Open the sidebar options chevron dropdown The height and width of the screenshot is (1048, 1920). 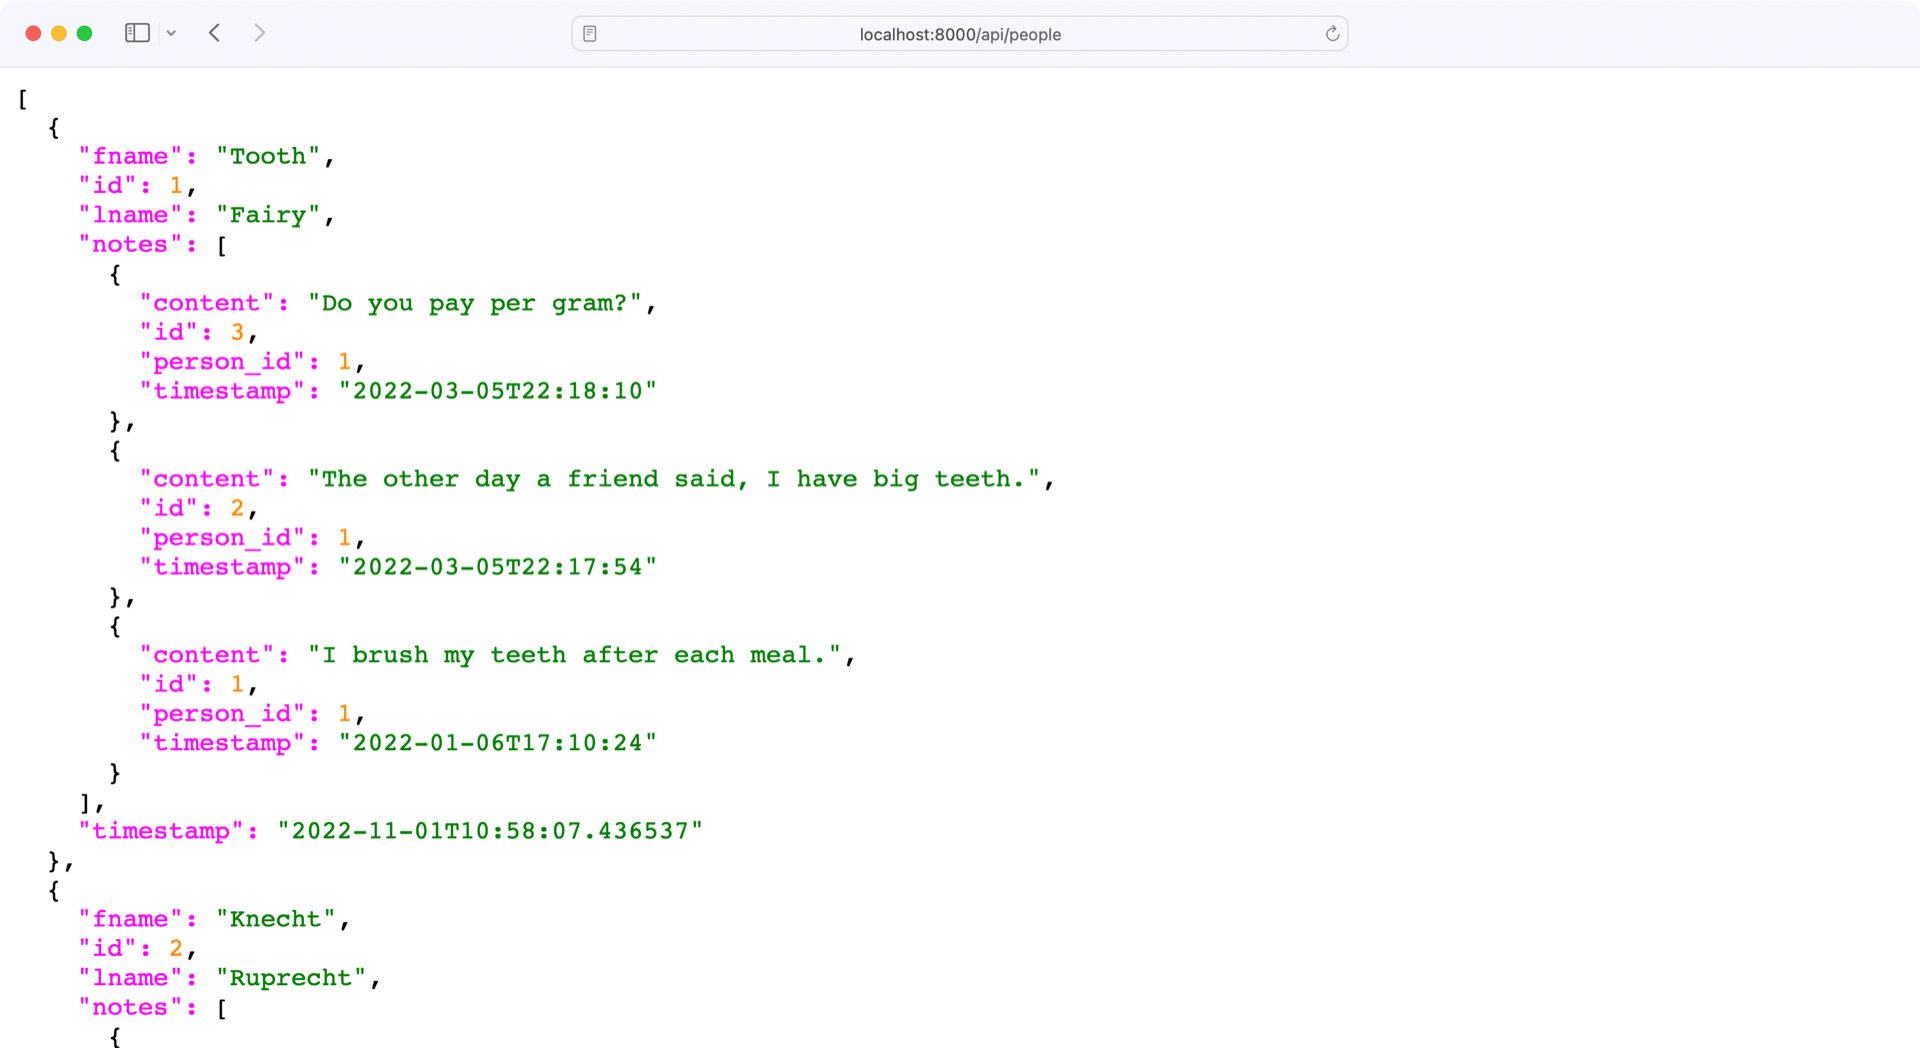(x=171, y=32)
